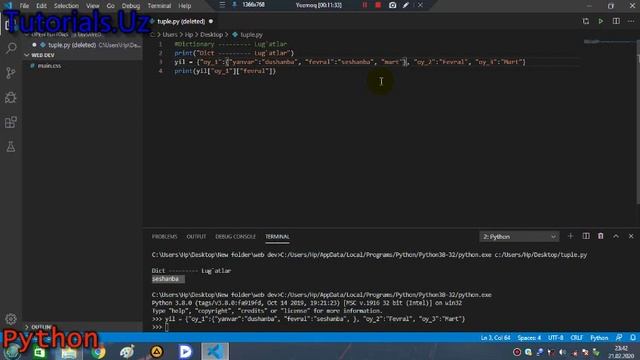The image size is (640, 360).
Task: Open the Debug view in activity bar
Action: (11, 97)
